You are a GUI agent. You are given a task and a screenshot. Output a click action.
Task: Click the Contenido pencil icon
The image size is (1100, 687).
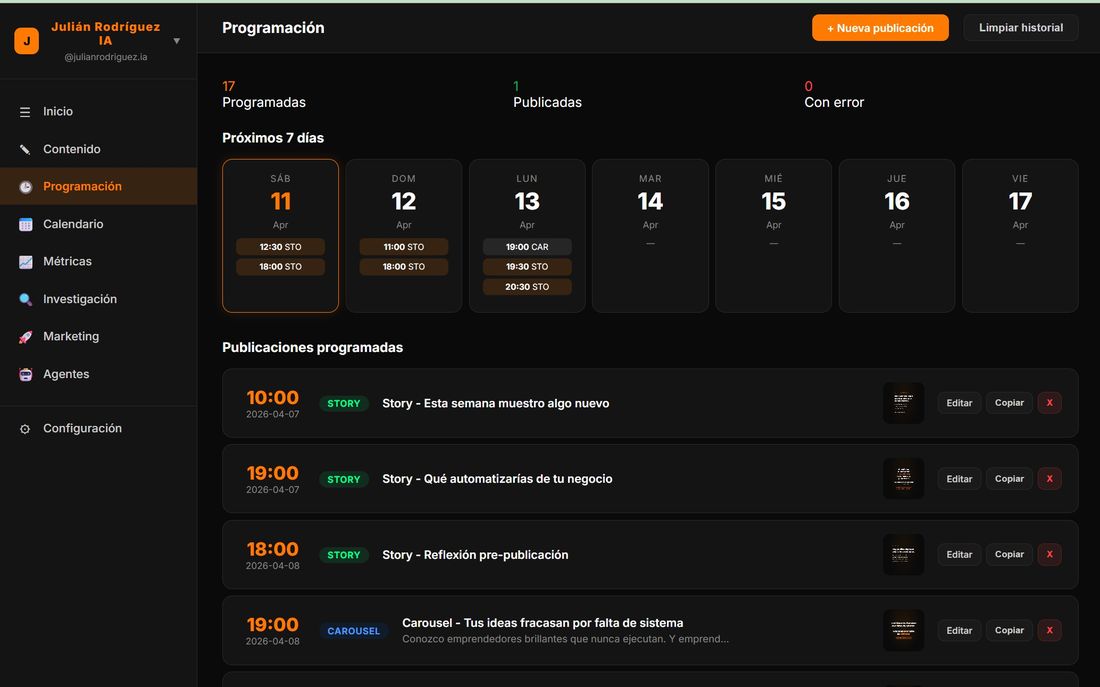click(25, 149)
